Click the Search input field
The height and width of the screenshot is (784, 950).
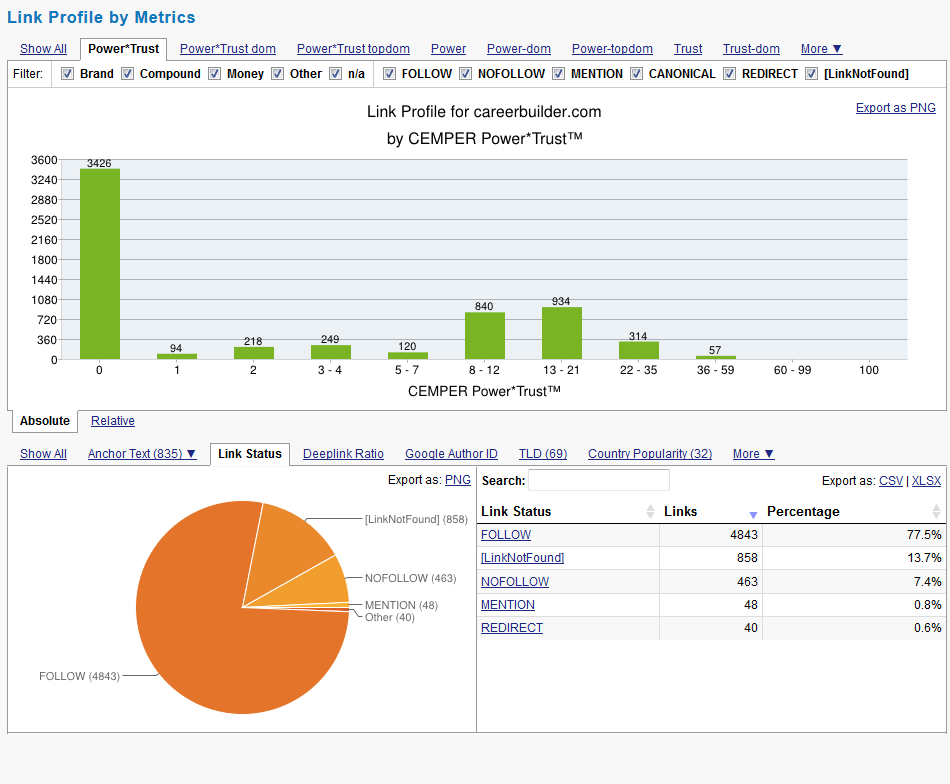click(x=599, y=480)
